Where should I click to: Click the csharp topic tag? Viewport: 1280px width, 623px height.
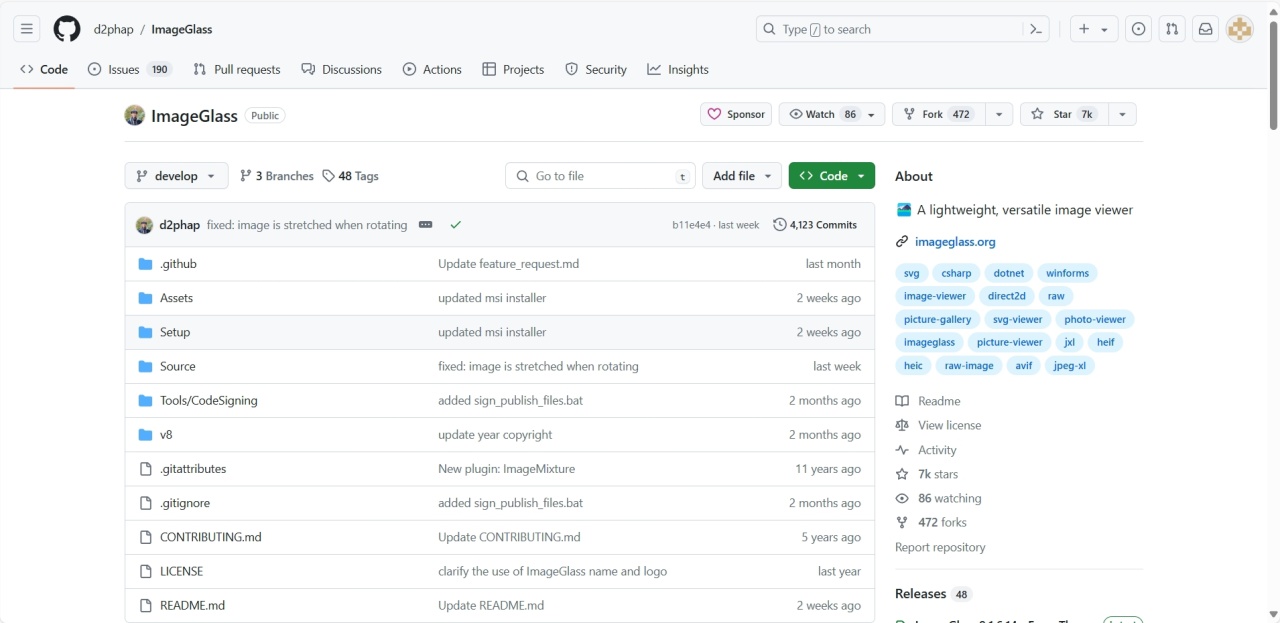[957, 273]
